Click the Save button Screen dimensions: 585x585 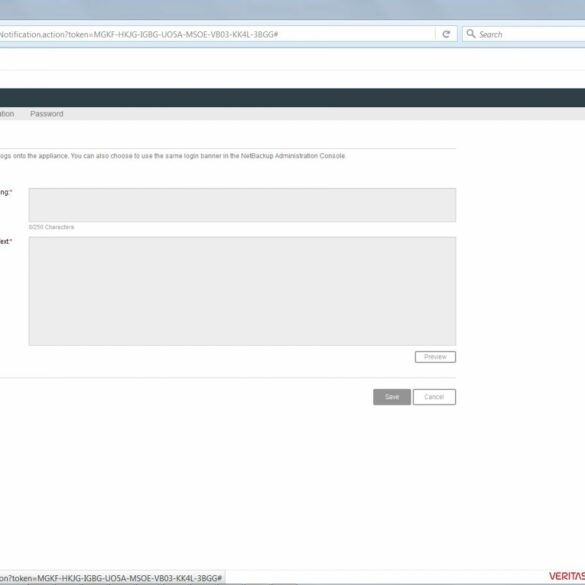(x=392, y=397)
